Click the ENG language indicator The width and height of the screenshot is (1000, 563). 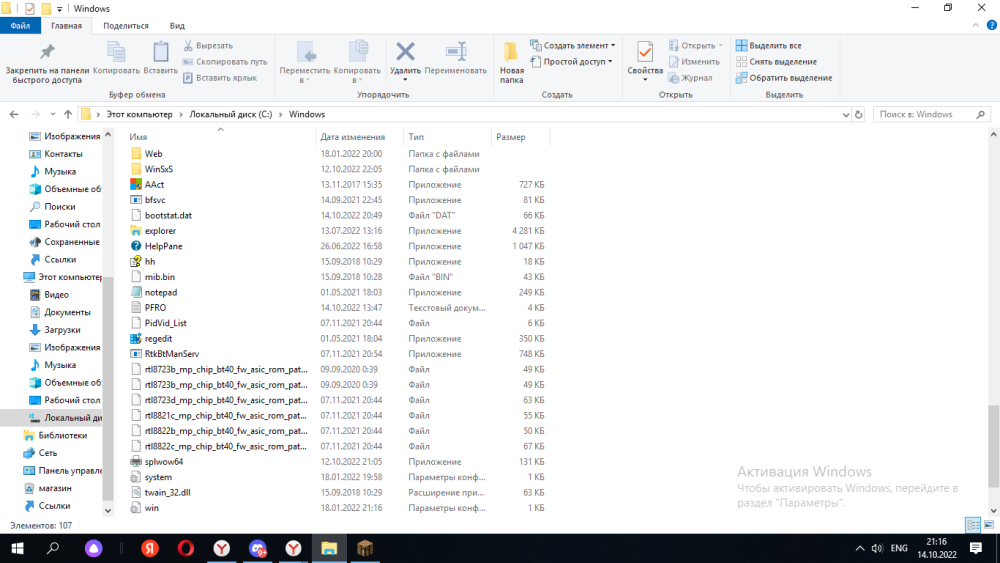899,548
